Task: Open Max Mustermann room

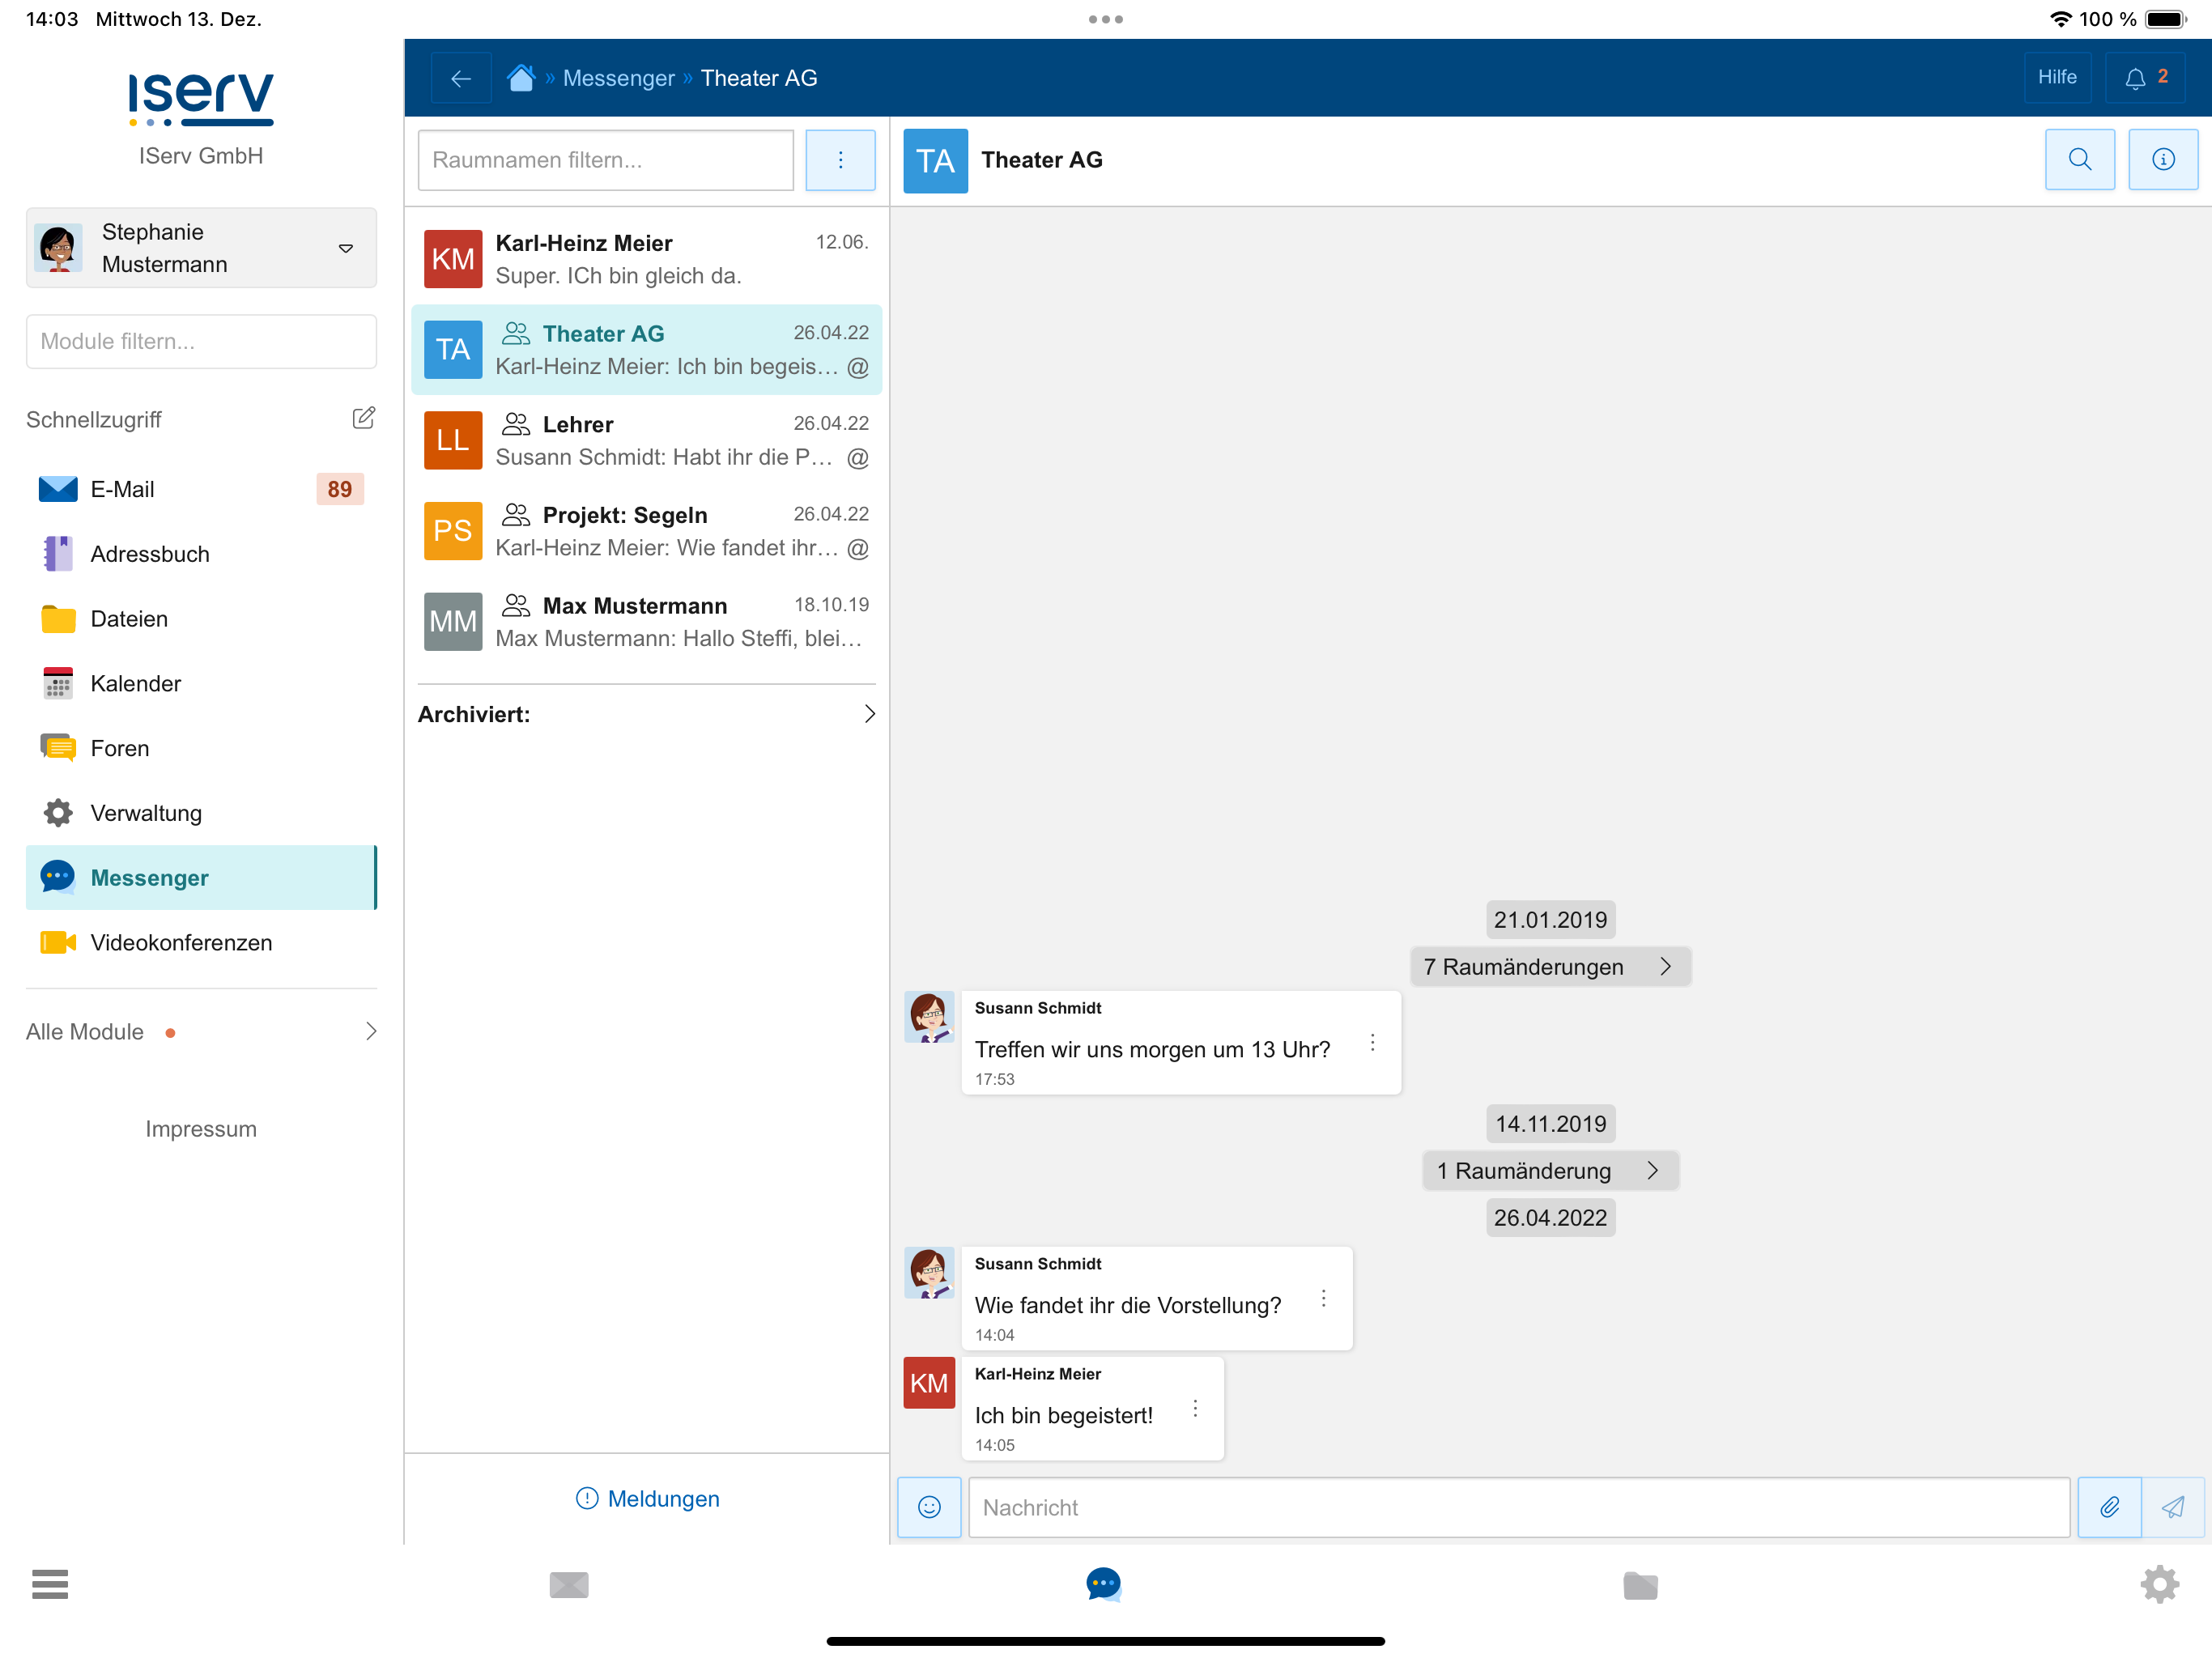Action: tap(646, 622)
